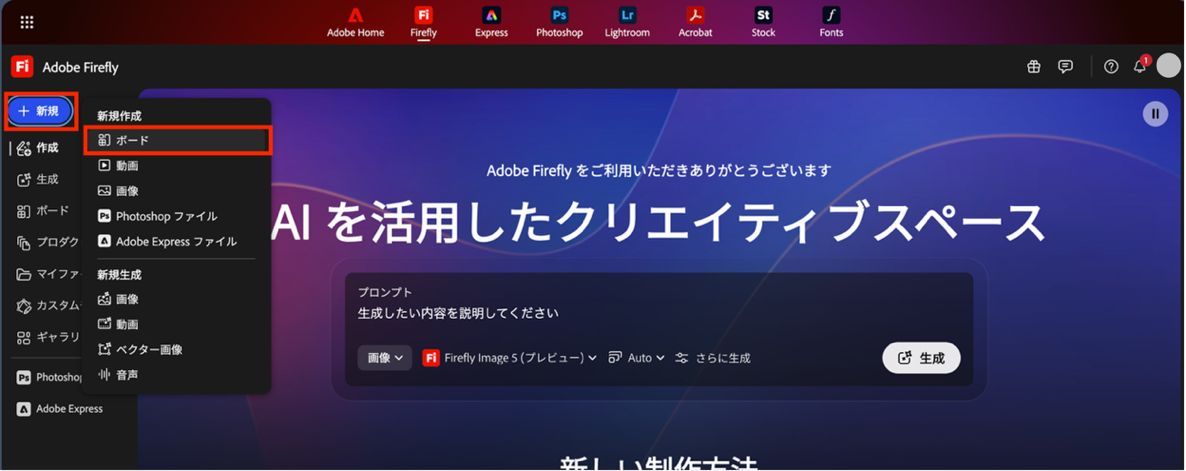Image resolution: width=1186 pixels, height=471 pixels.
Task: Open the feedback chat icon
Action: click(x=1065, y=67)
